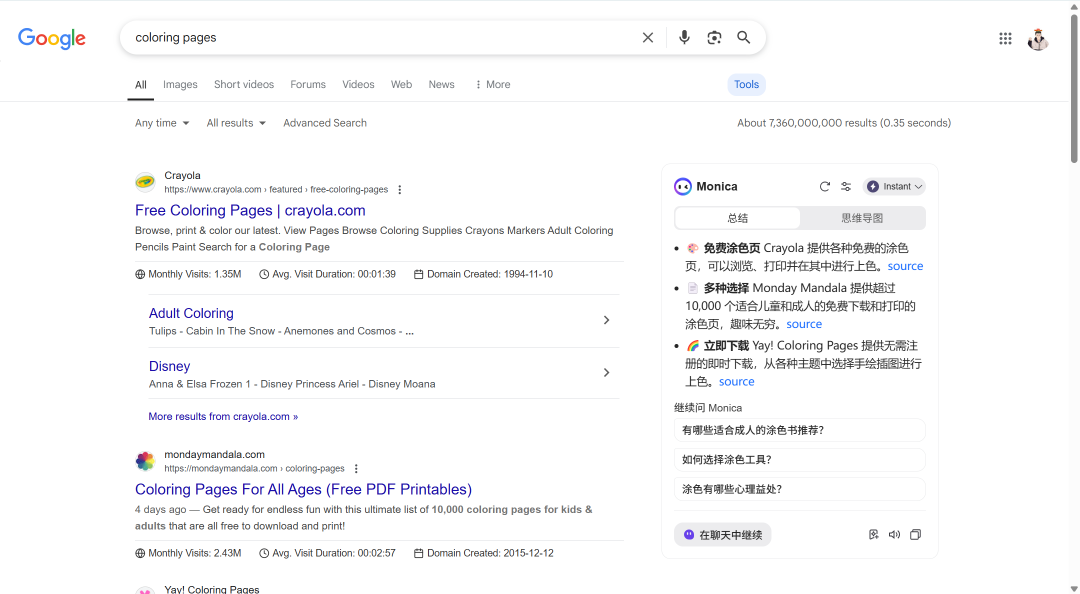
Task: Click the Tools button
Action: pos(747,84)
